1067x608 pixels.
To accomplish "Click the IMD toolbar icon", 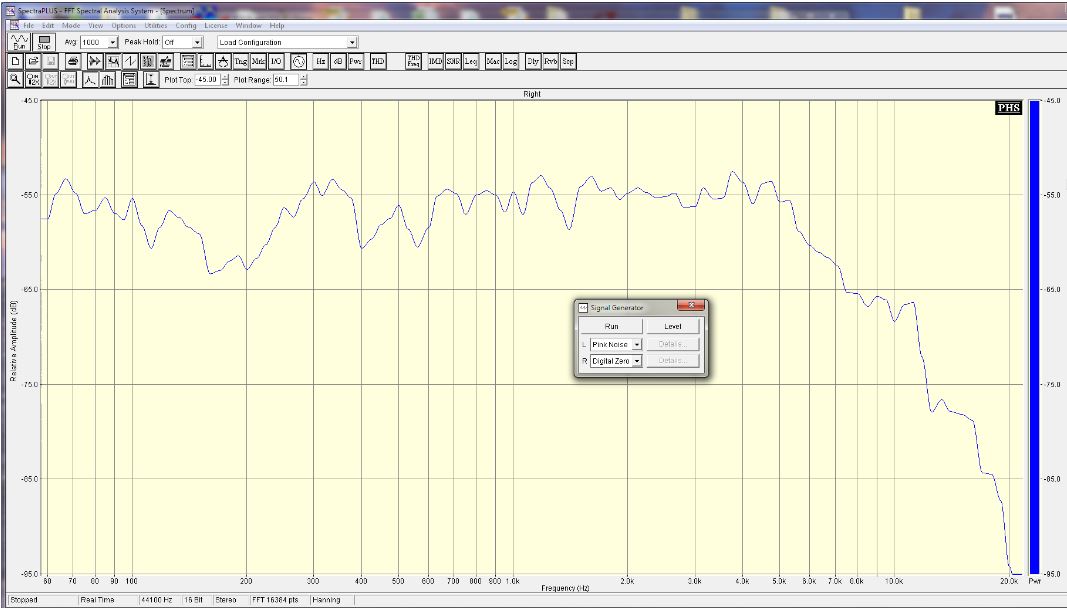I will tap(436, 61).
